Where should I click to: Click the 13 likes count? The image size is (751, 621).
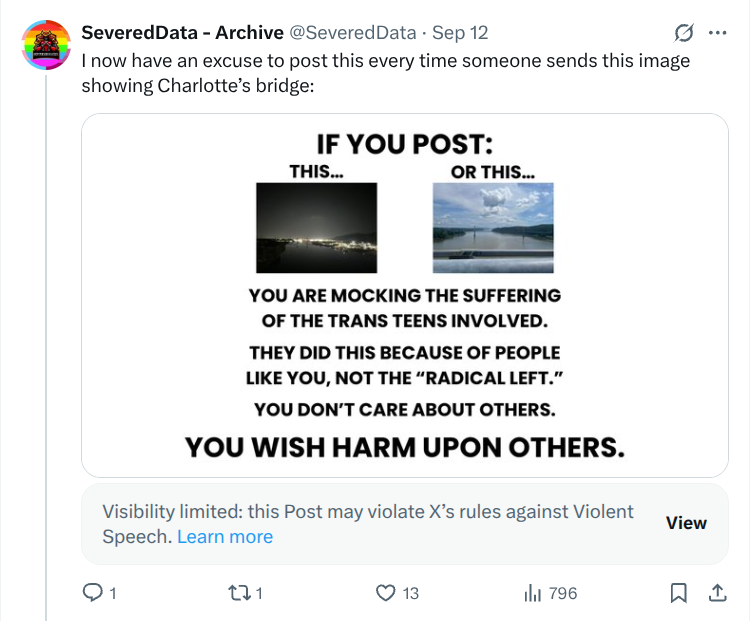[410, 593]
